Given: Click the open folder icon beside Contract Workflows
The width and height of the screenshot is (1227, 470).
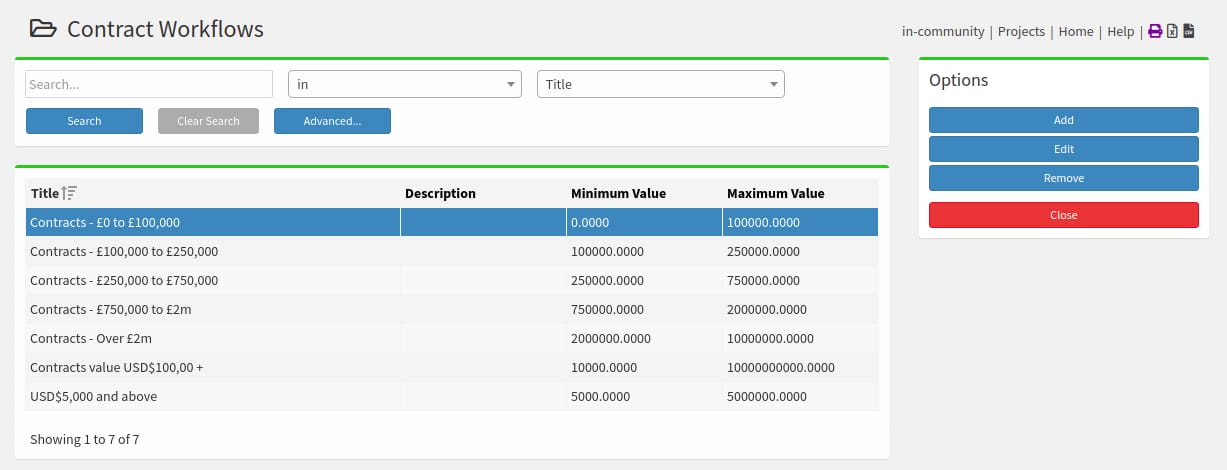Looking at the screenshot, I should click(x=43, y=29).
